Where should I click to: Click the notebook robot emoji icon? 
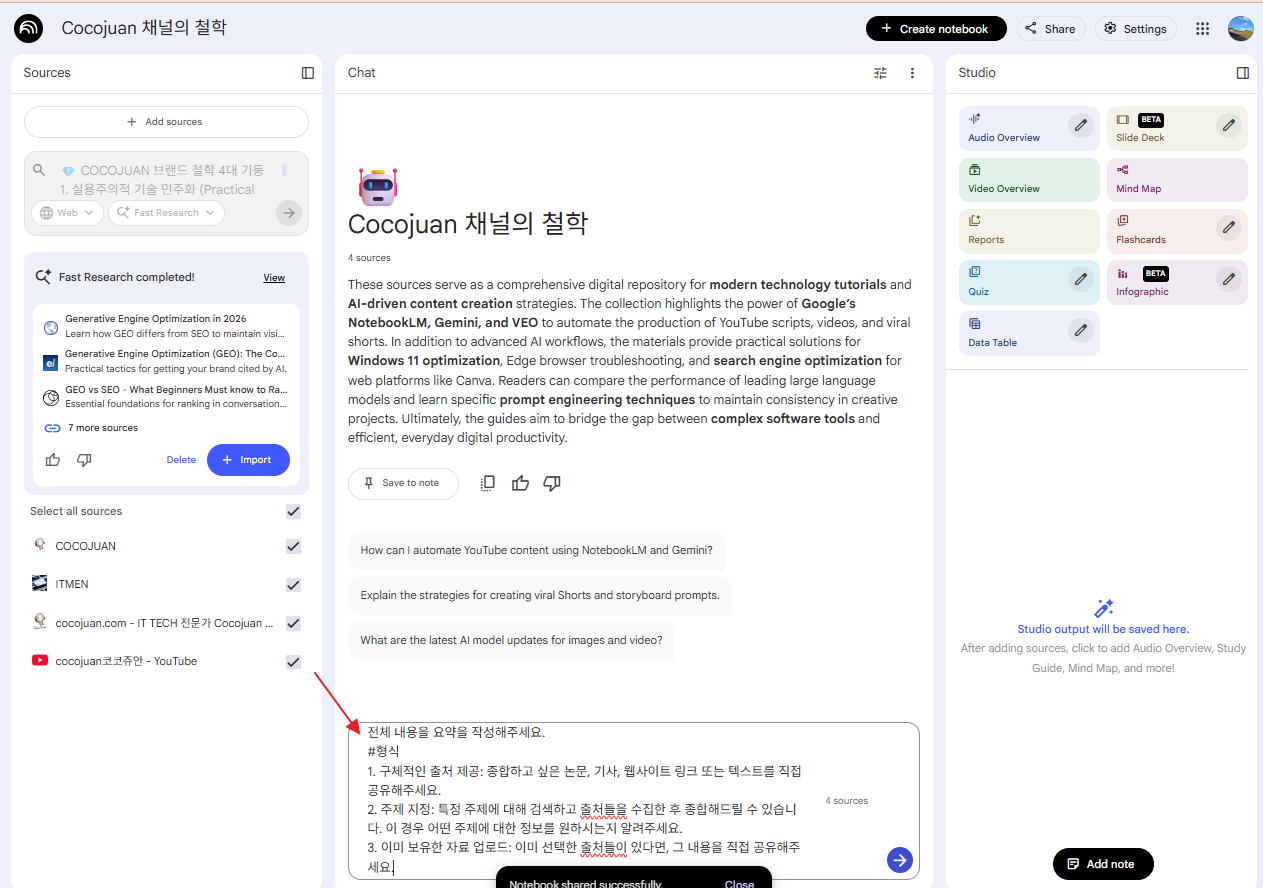tap(378, 186)
